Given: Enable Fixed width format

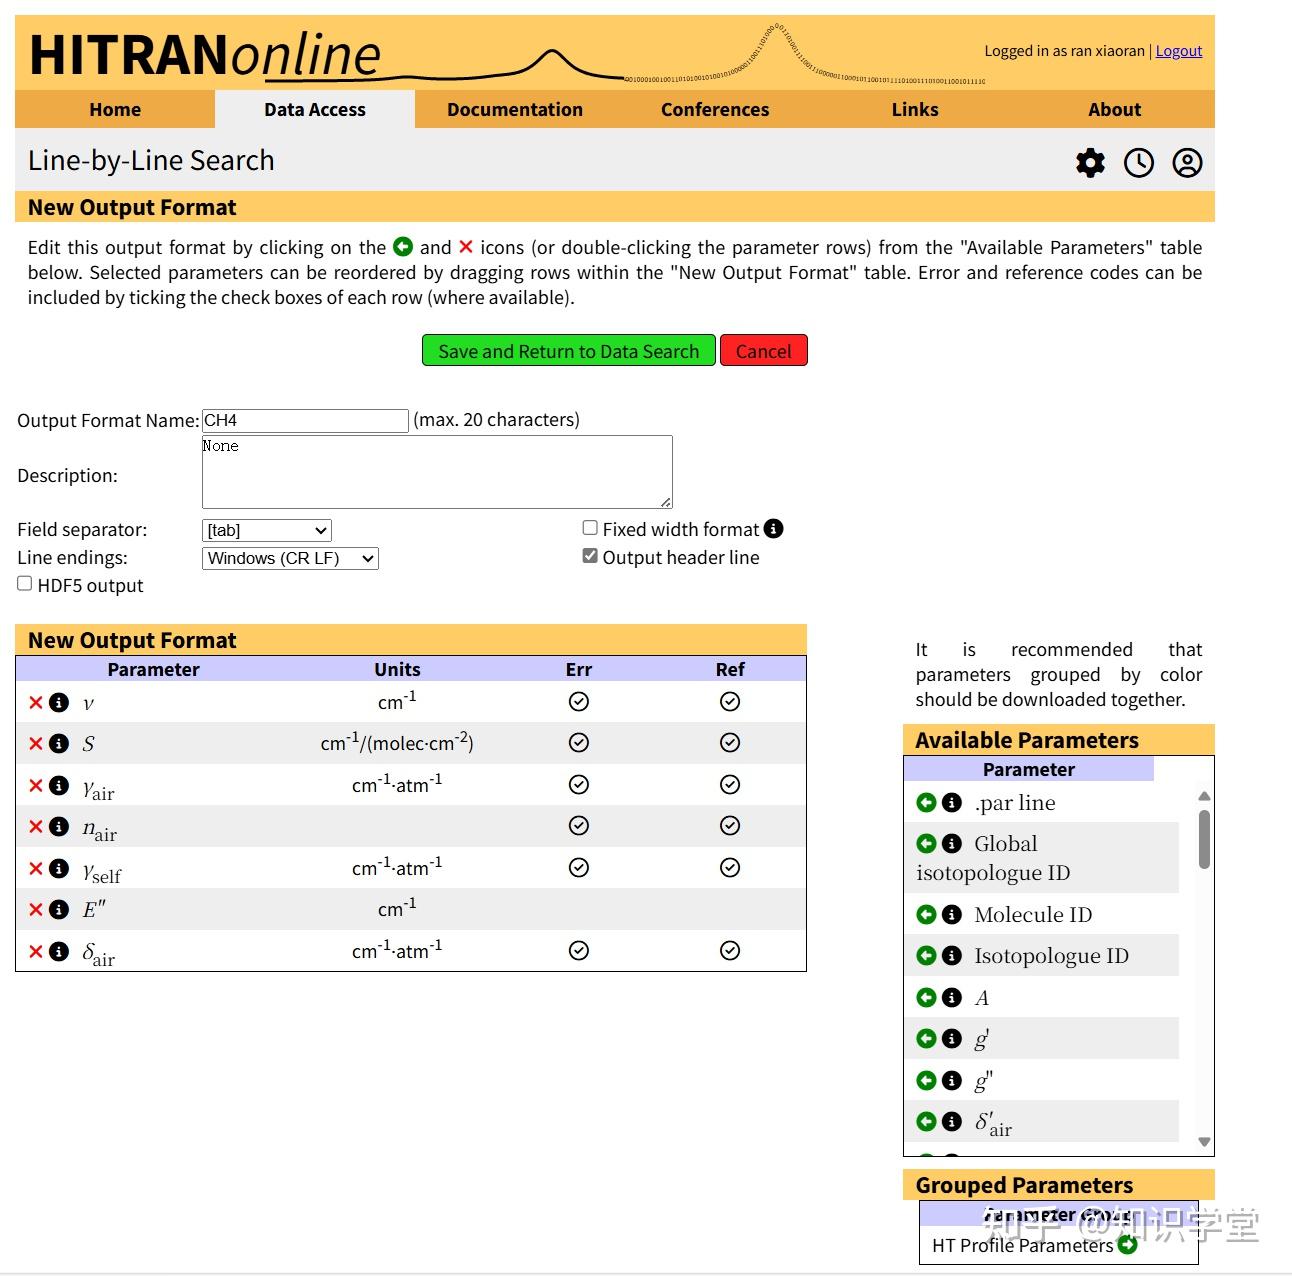Looking at the screenshot, I should [x=589, y=527].
